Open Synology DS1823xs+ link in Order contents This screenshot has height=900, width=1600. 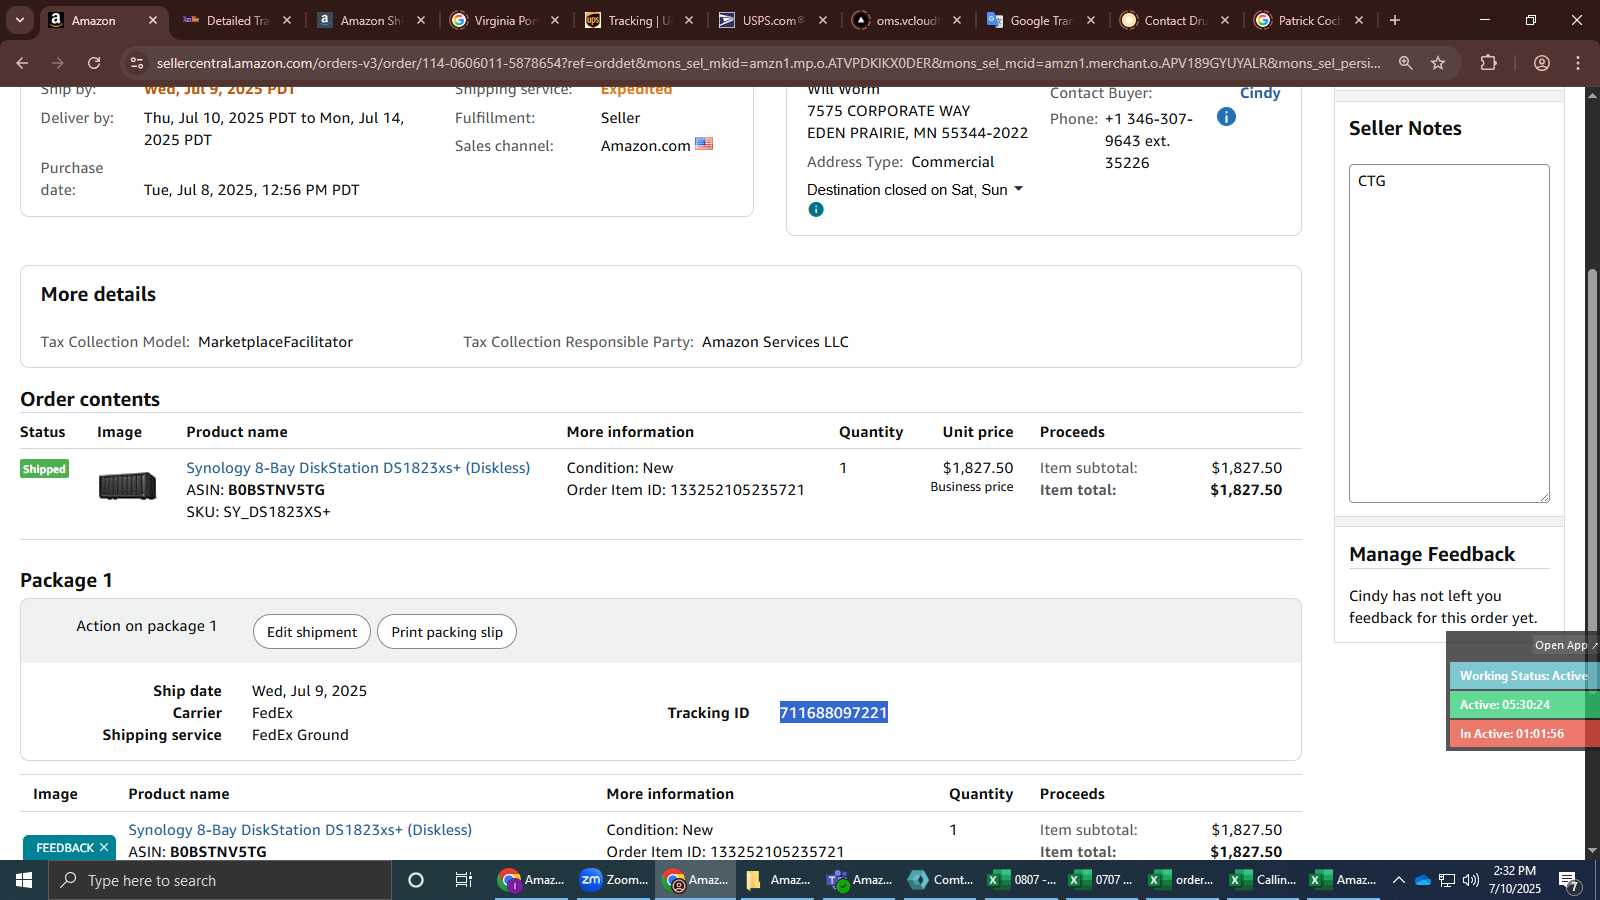point(358,468)
